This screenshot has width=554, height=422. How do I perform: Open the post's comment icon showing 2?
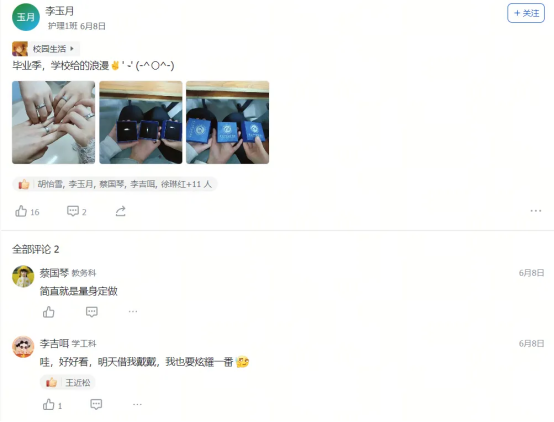[x=77, y=211]
